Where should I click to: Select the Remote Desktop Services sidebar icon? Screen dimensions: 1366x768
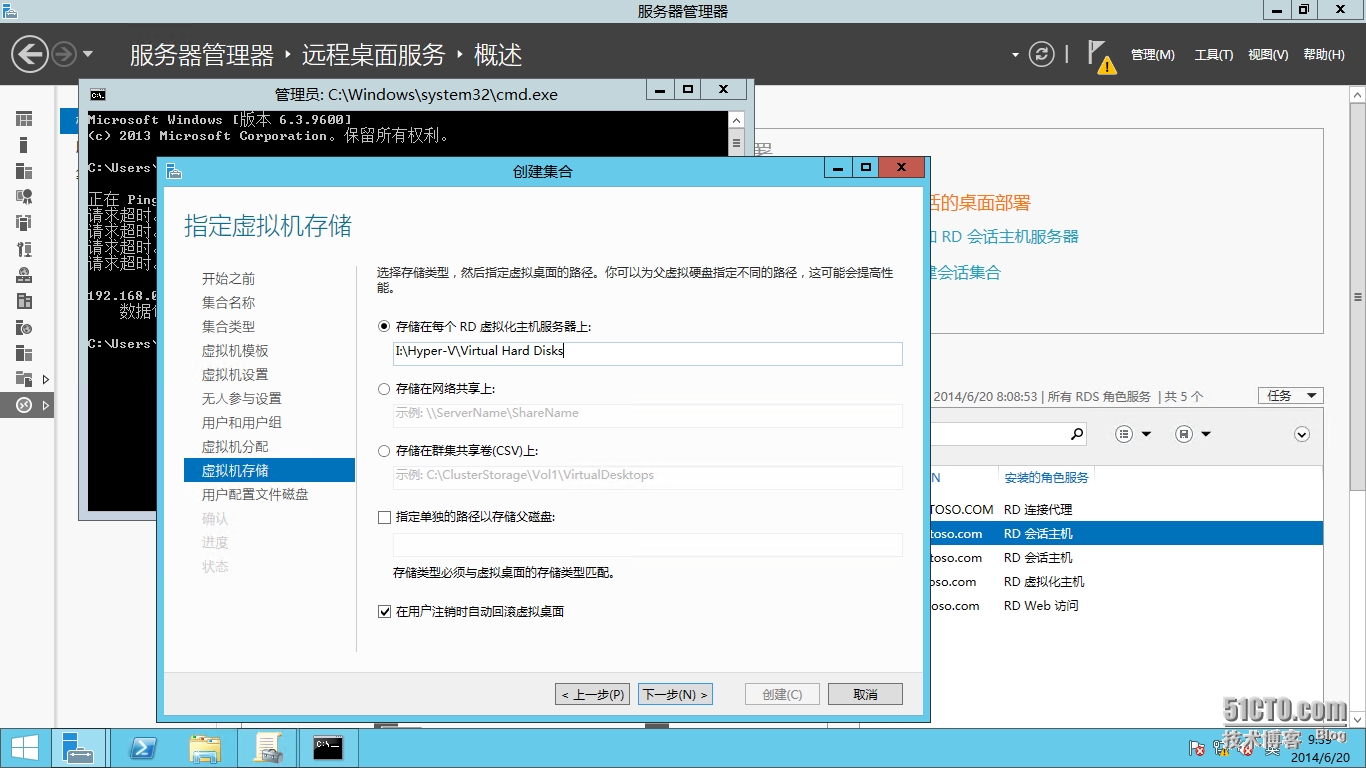point(24,405)
